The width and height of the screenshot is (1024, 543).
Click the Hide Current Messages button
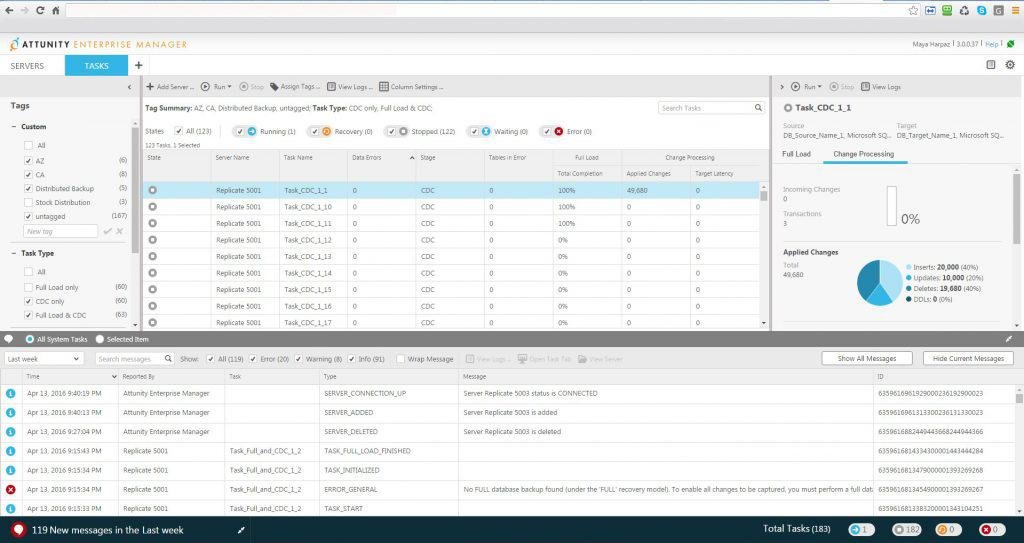click(x=968, y=358)
